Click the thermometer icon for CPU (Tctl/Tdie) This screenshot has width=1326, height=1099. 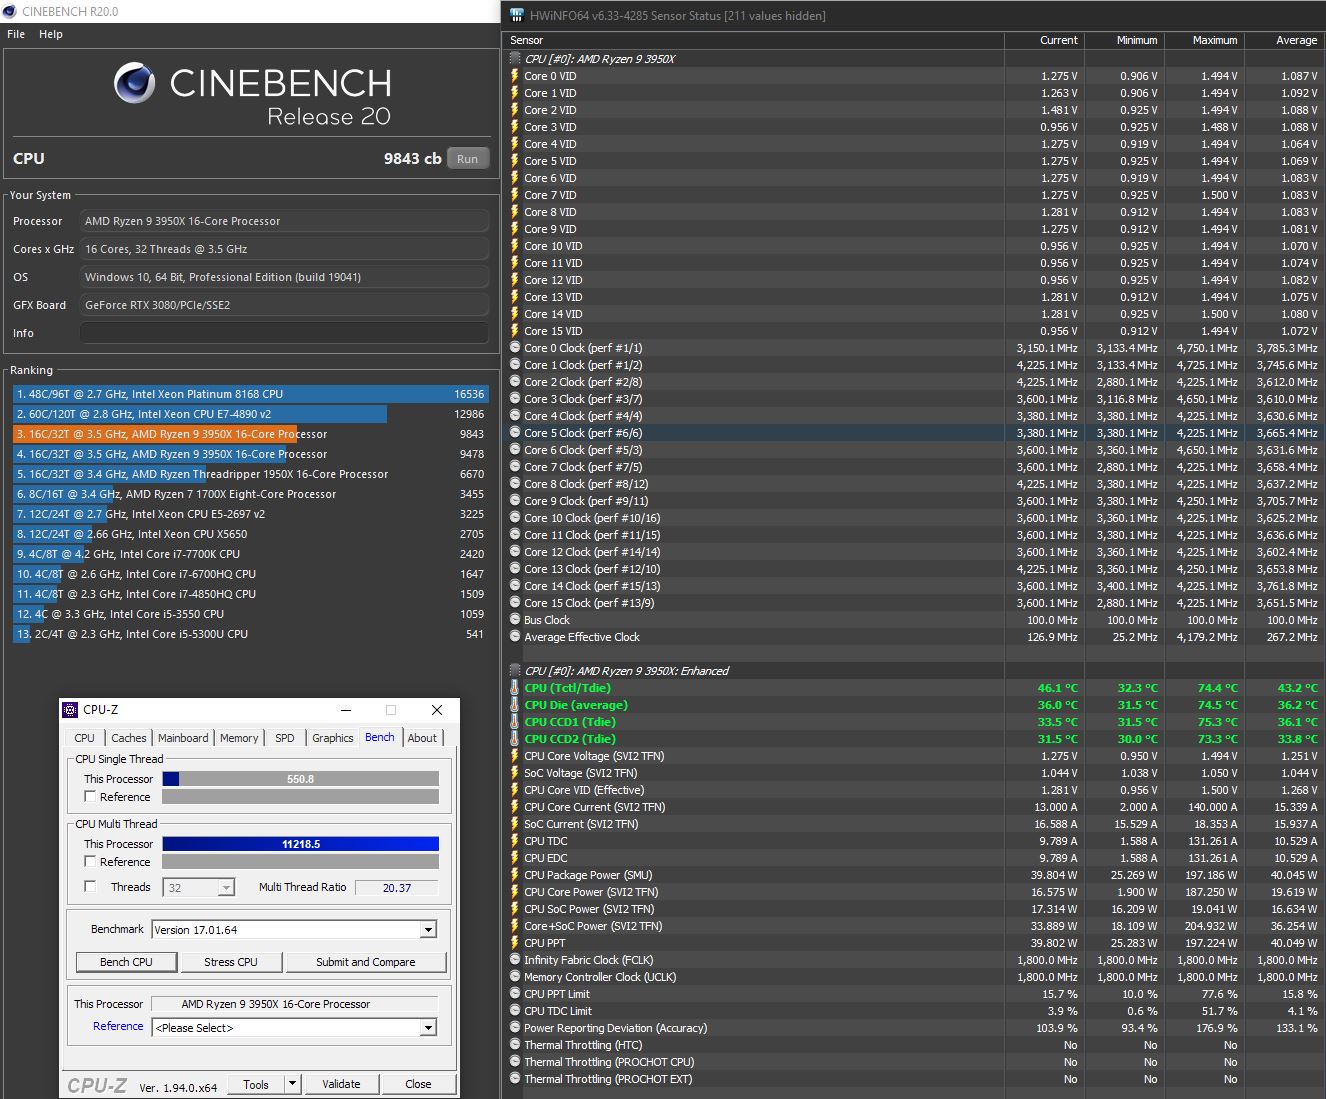pyautogui.click(x=515, y=688)
